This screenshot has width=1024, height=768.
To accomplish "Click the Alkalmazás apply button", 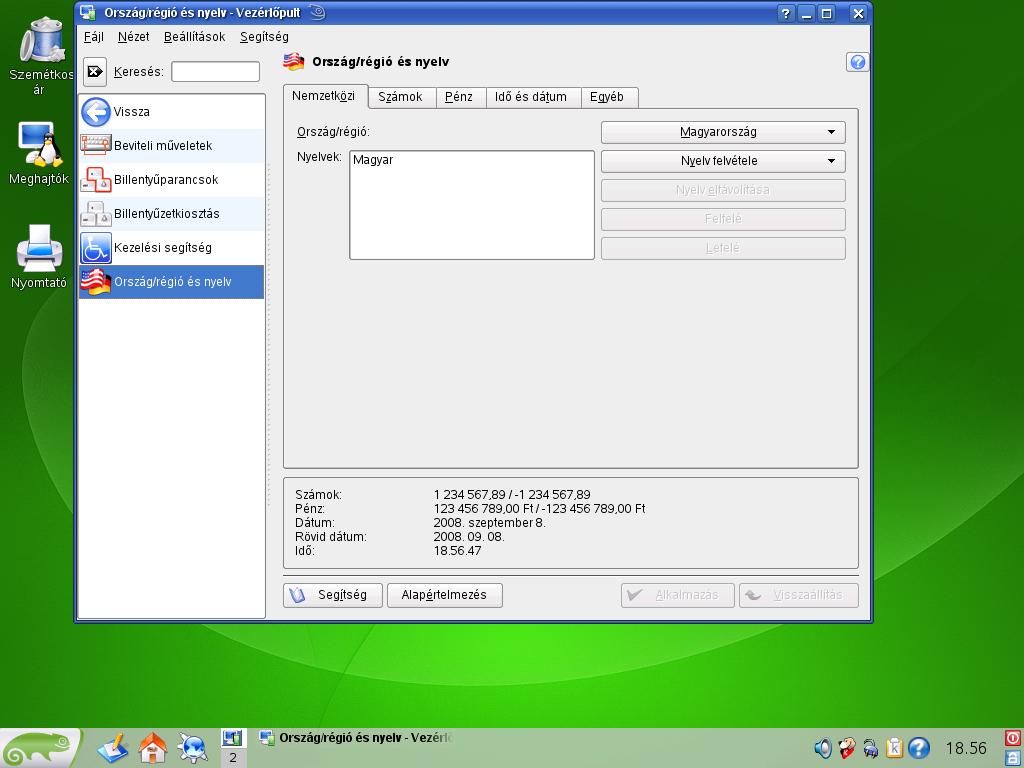I will [x=677, y=595].
